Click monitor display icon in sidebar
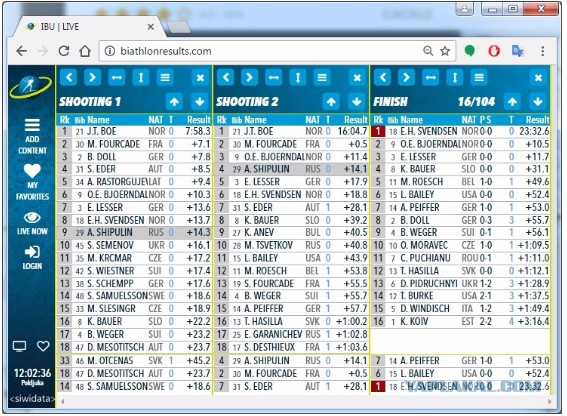Viewport: 567px width, 416px height. (19, 346)
